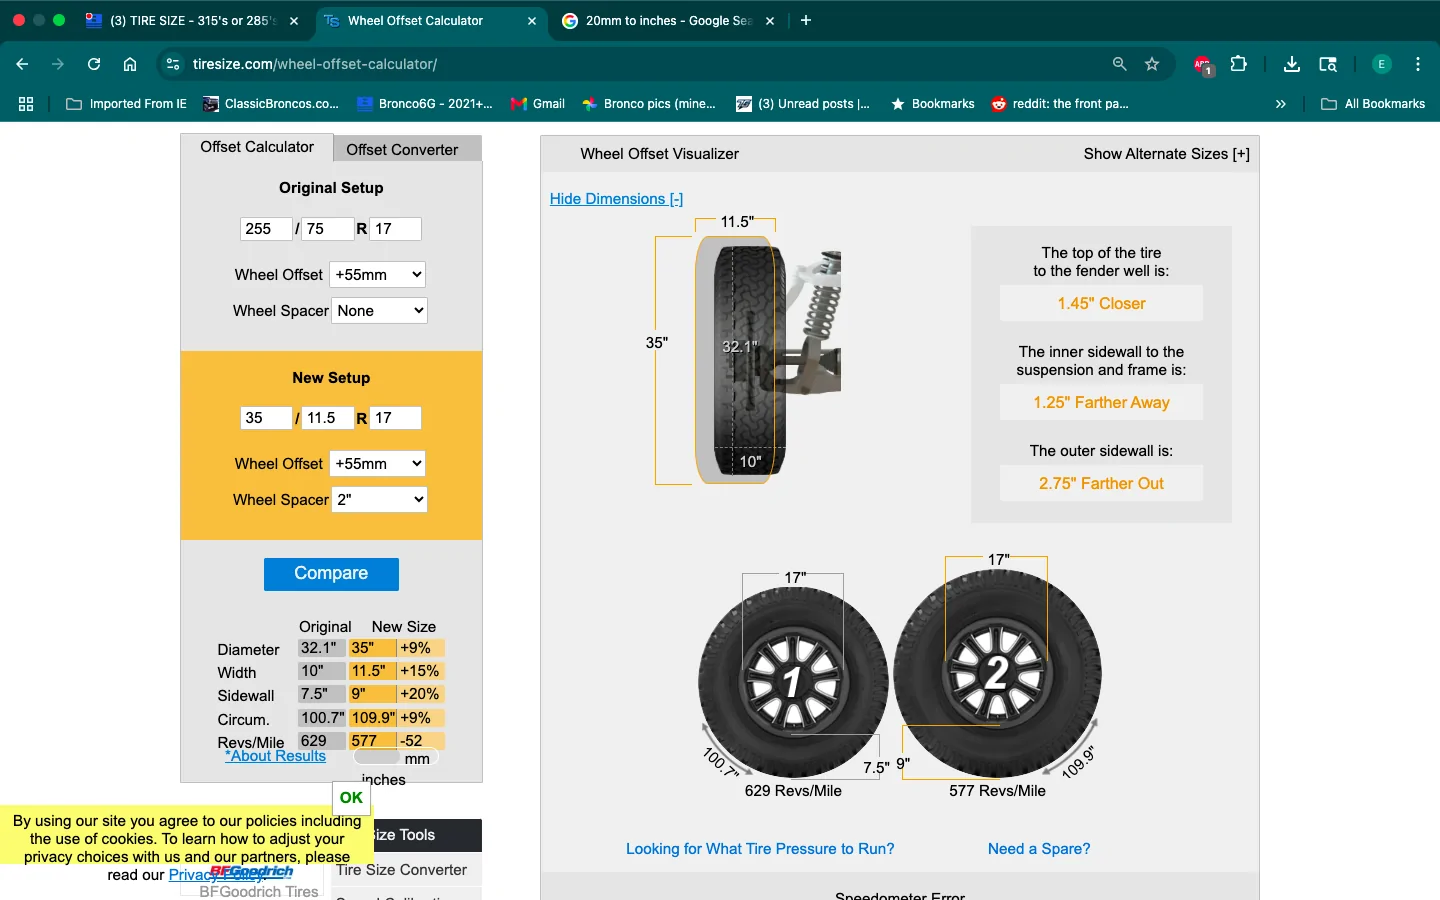Click the blue Compare button
The width and height of the screenshot is (1440, 900).
click(x=331, y=574)
